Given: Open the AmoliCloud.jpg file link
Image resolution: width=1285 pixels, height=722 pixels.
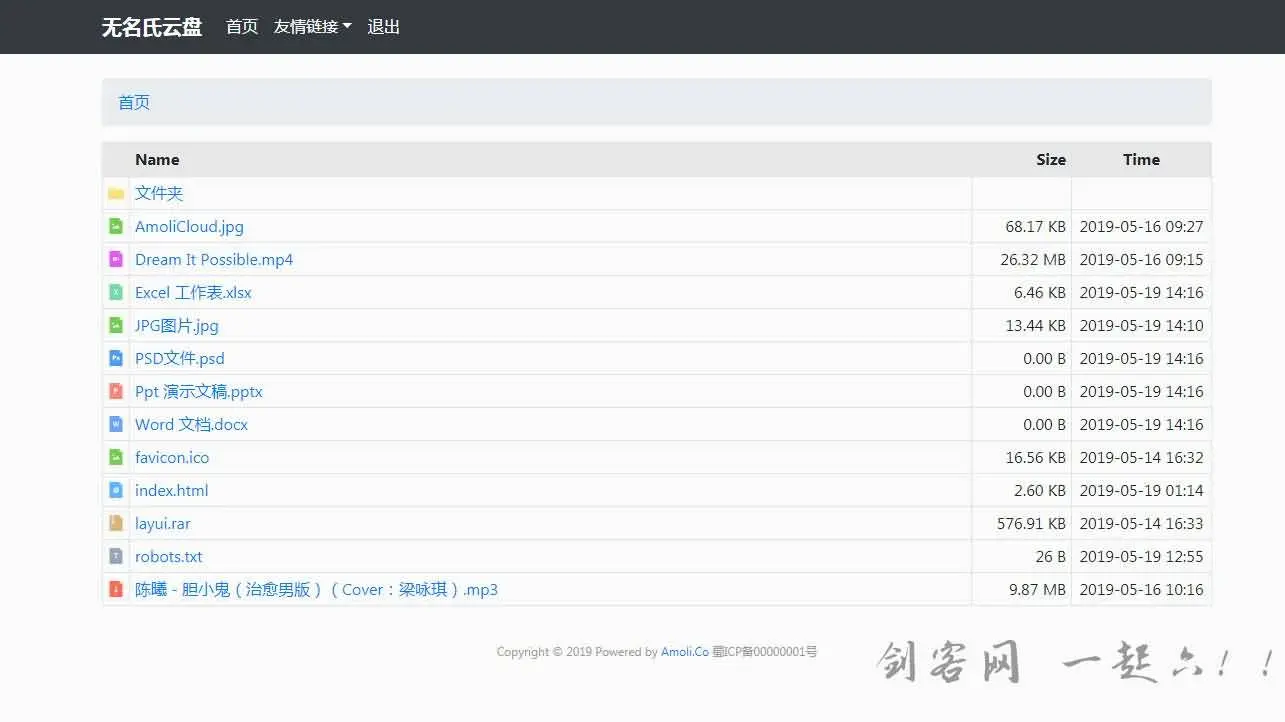Looking at the screenshot, I should tap(189, 226).
